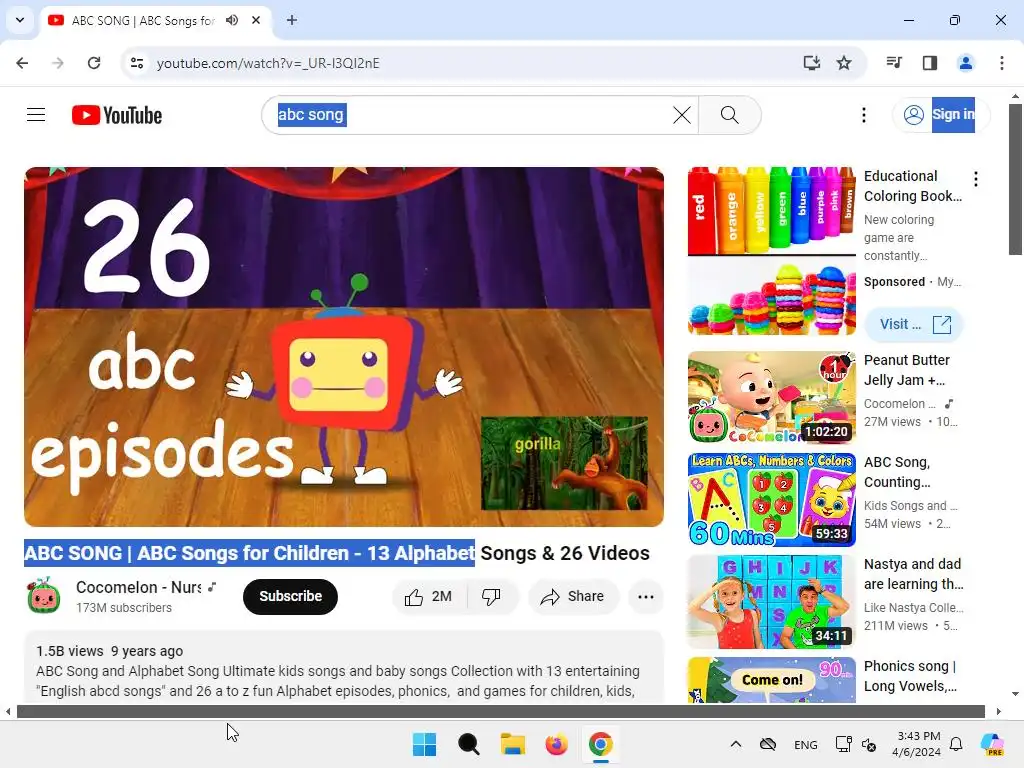
Task: Open YouTube settings three-dot menu
Action: pos(863,115)
